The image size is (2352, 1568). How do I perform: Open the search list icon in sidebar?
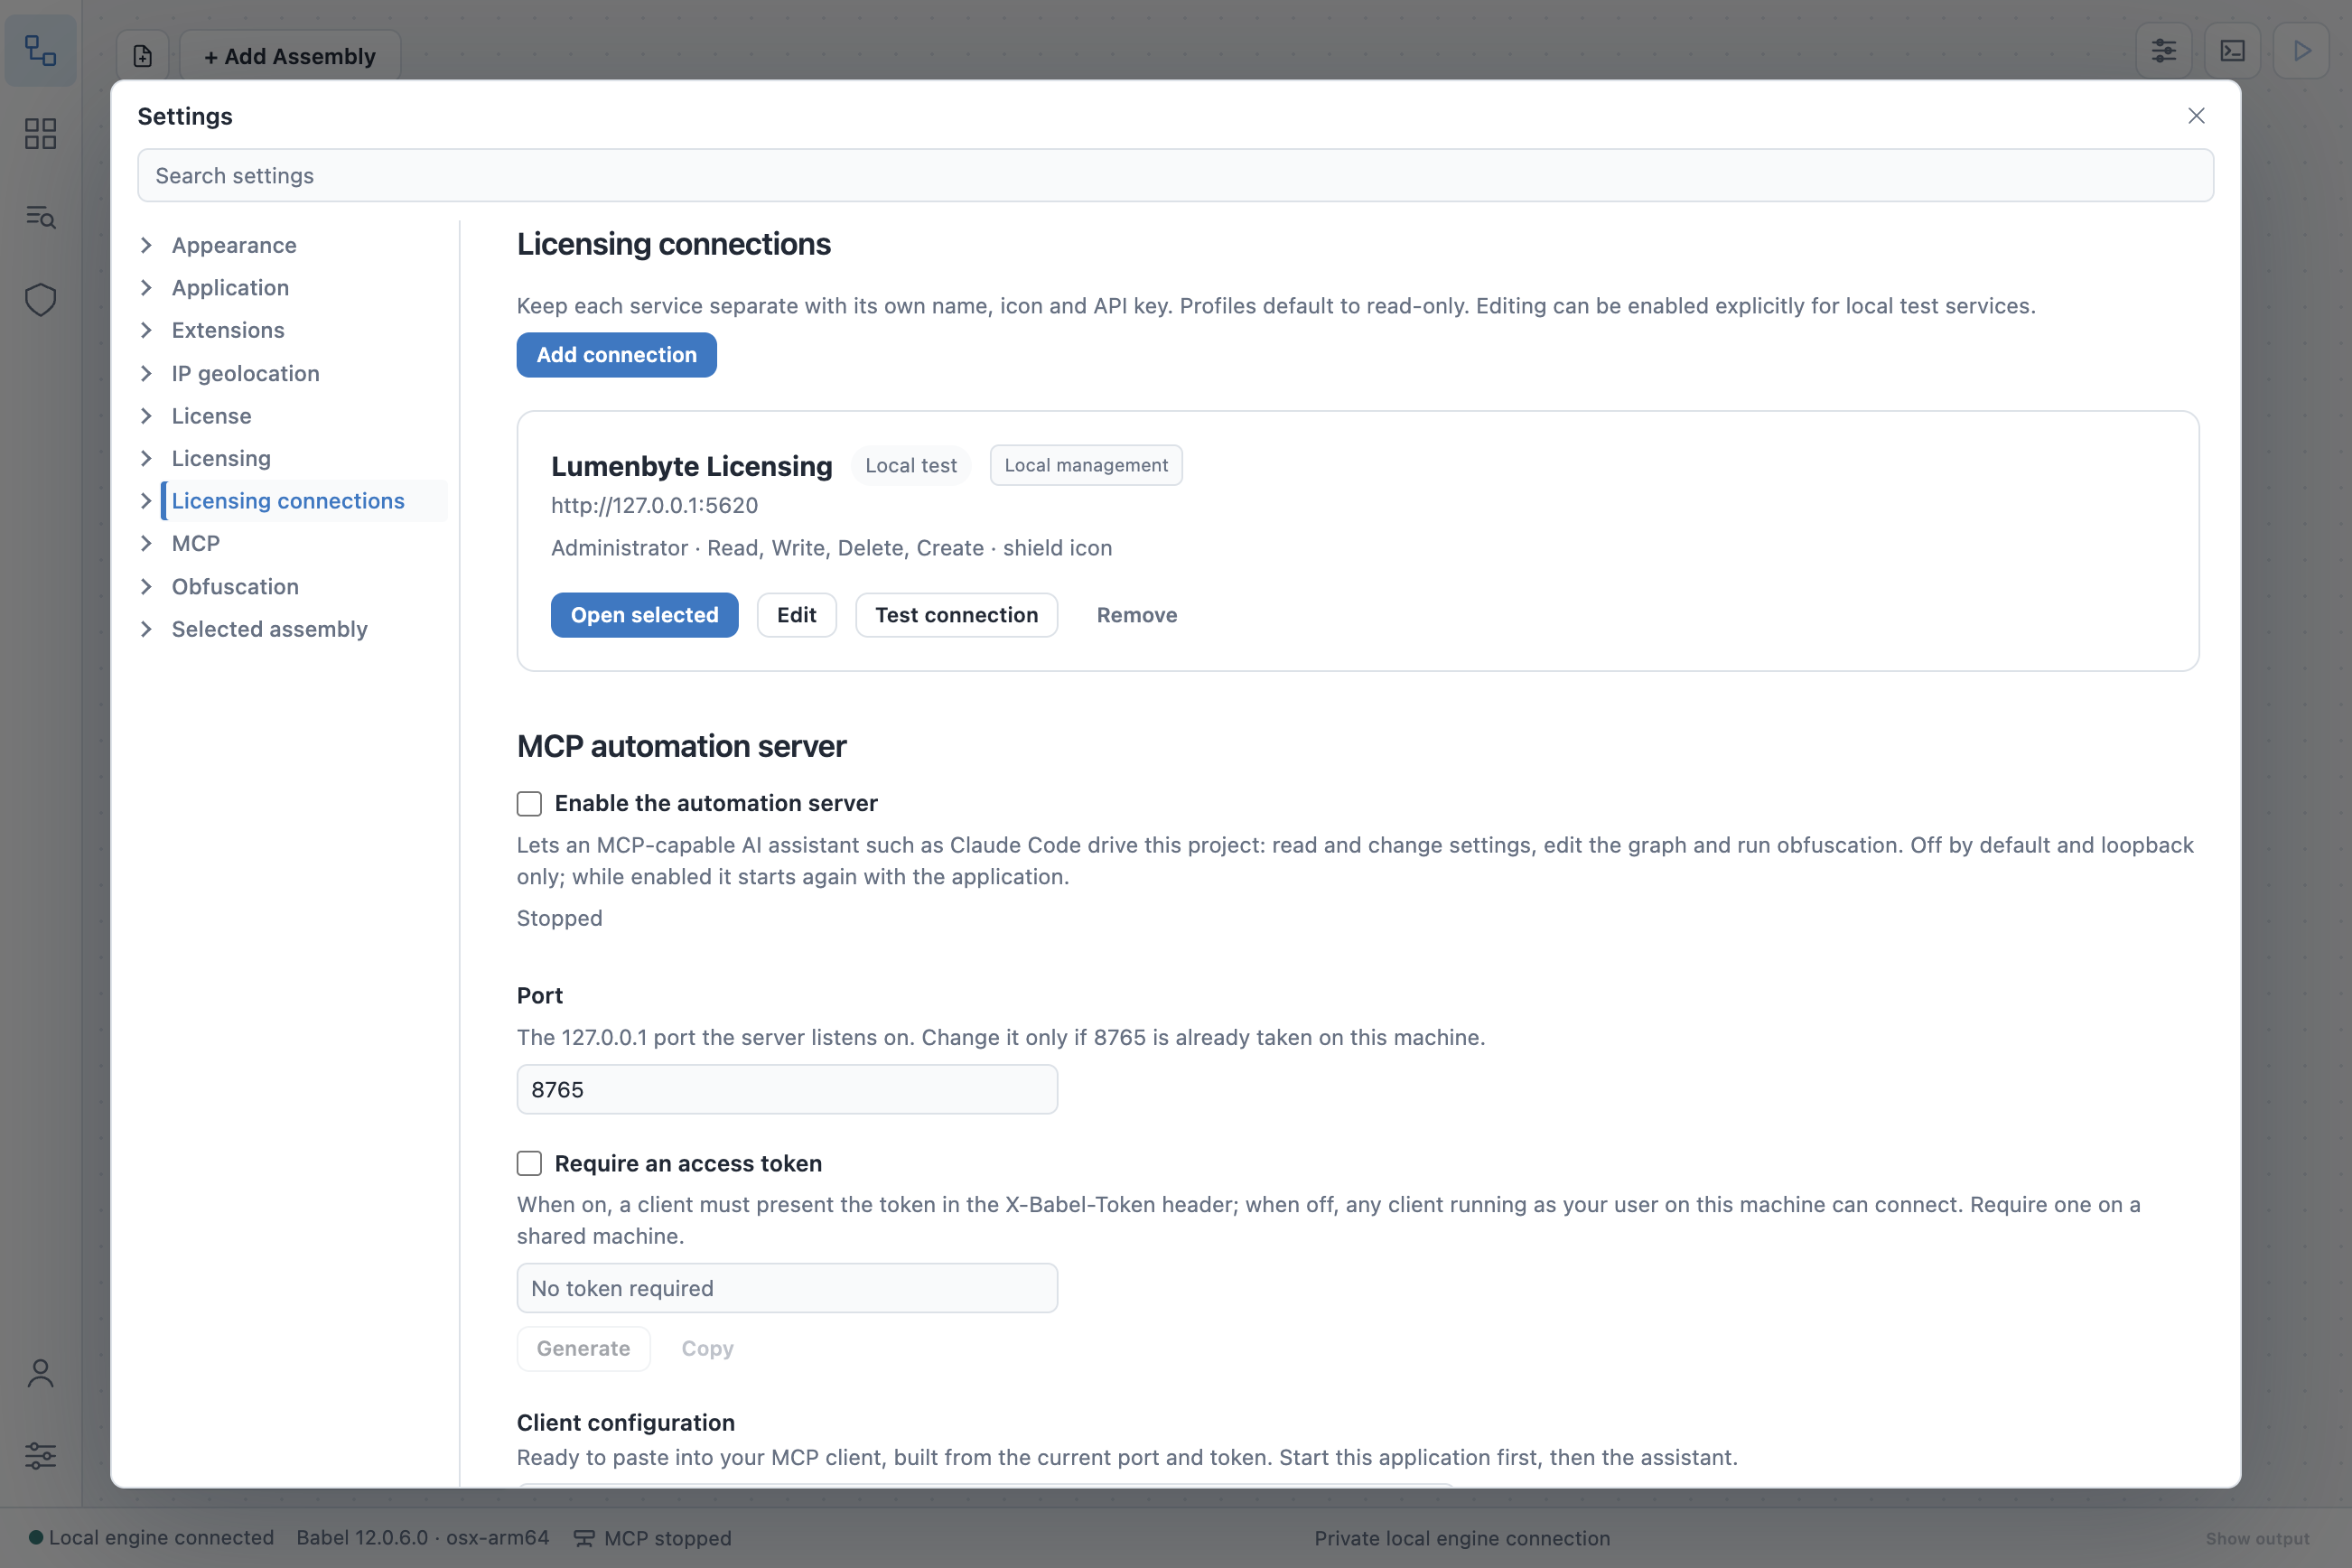[40, 216]
